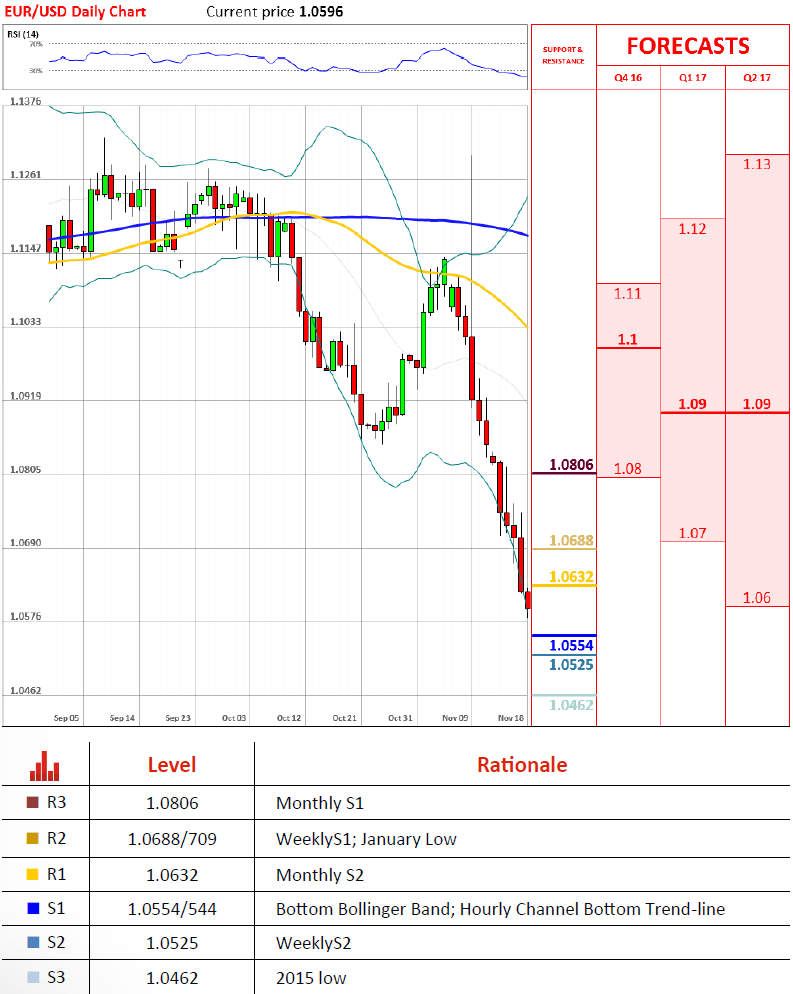The height and width of the screenshot is (994, 793).
Task: Click the Nov 09 date axis label
Action: pyautogui.click(x=455, y=718)
